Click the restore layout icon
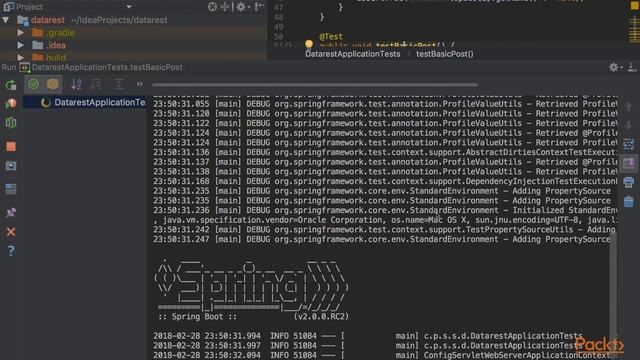 (11, 189)
